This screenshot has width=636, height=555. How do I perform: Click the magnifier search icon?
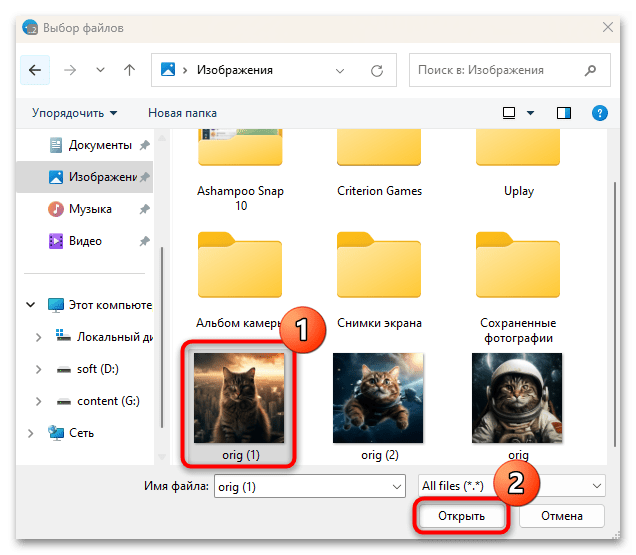coord(590,71)
